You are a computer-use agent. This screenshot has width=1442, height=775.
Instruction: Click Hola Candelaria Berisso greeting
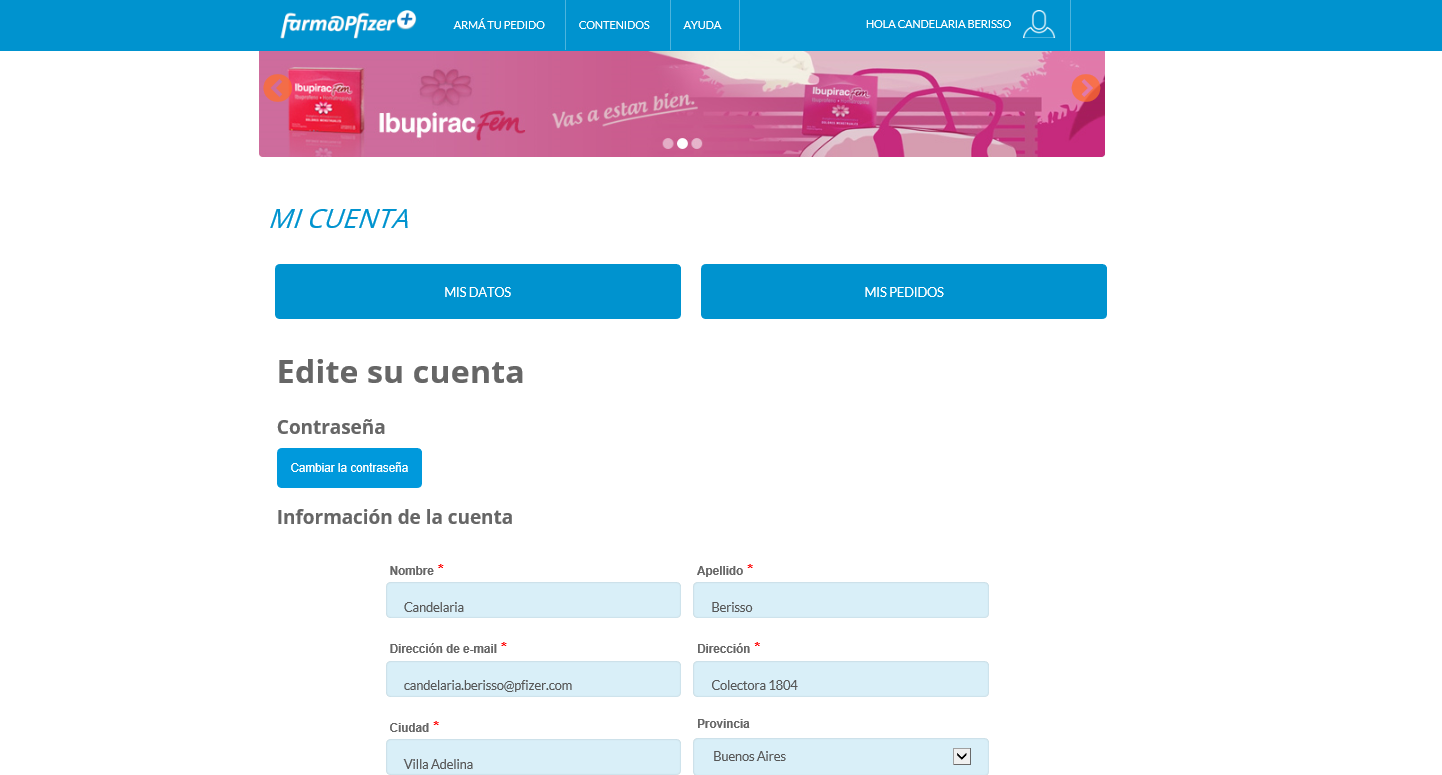point(938,24)
